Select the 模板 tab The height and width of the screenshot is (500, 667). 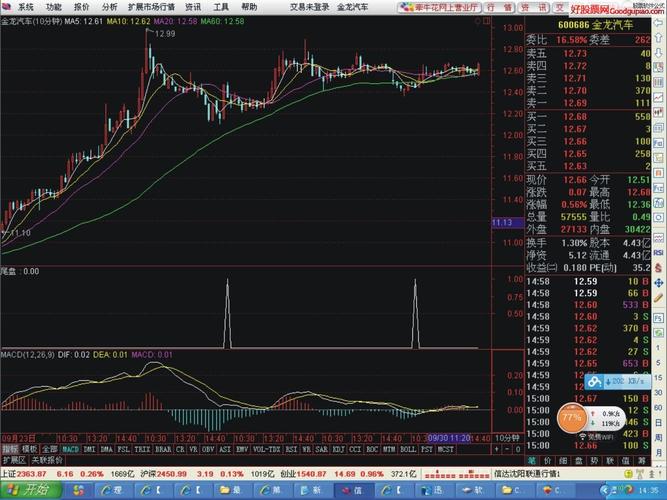click(x=30, y=449)
